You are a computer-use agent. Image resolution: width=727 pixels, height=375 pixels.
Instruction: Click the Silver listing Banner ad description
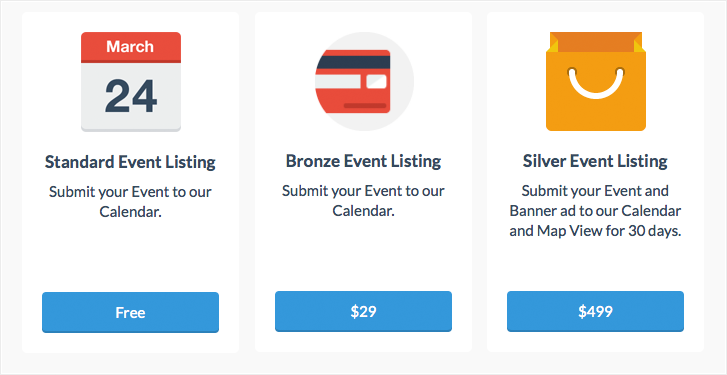tap(595, 211)
